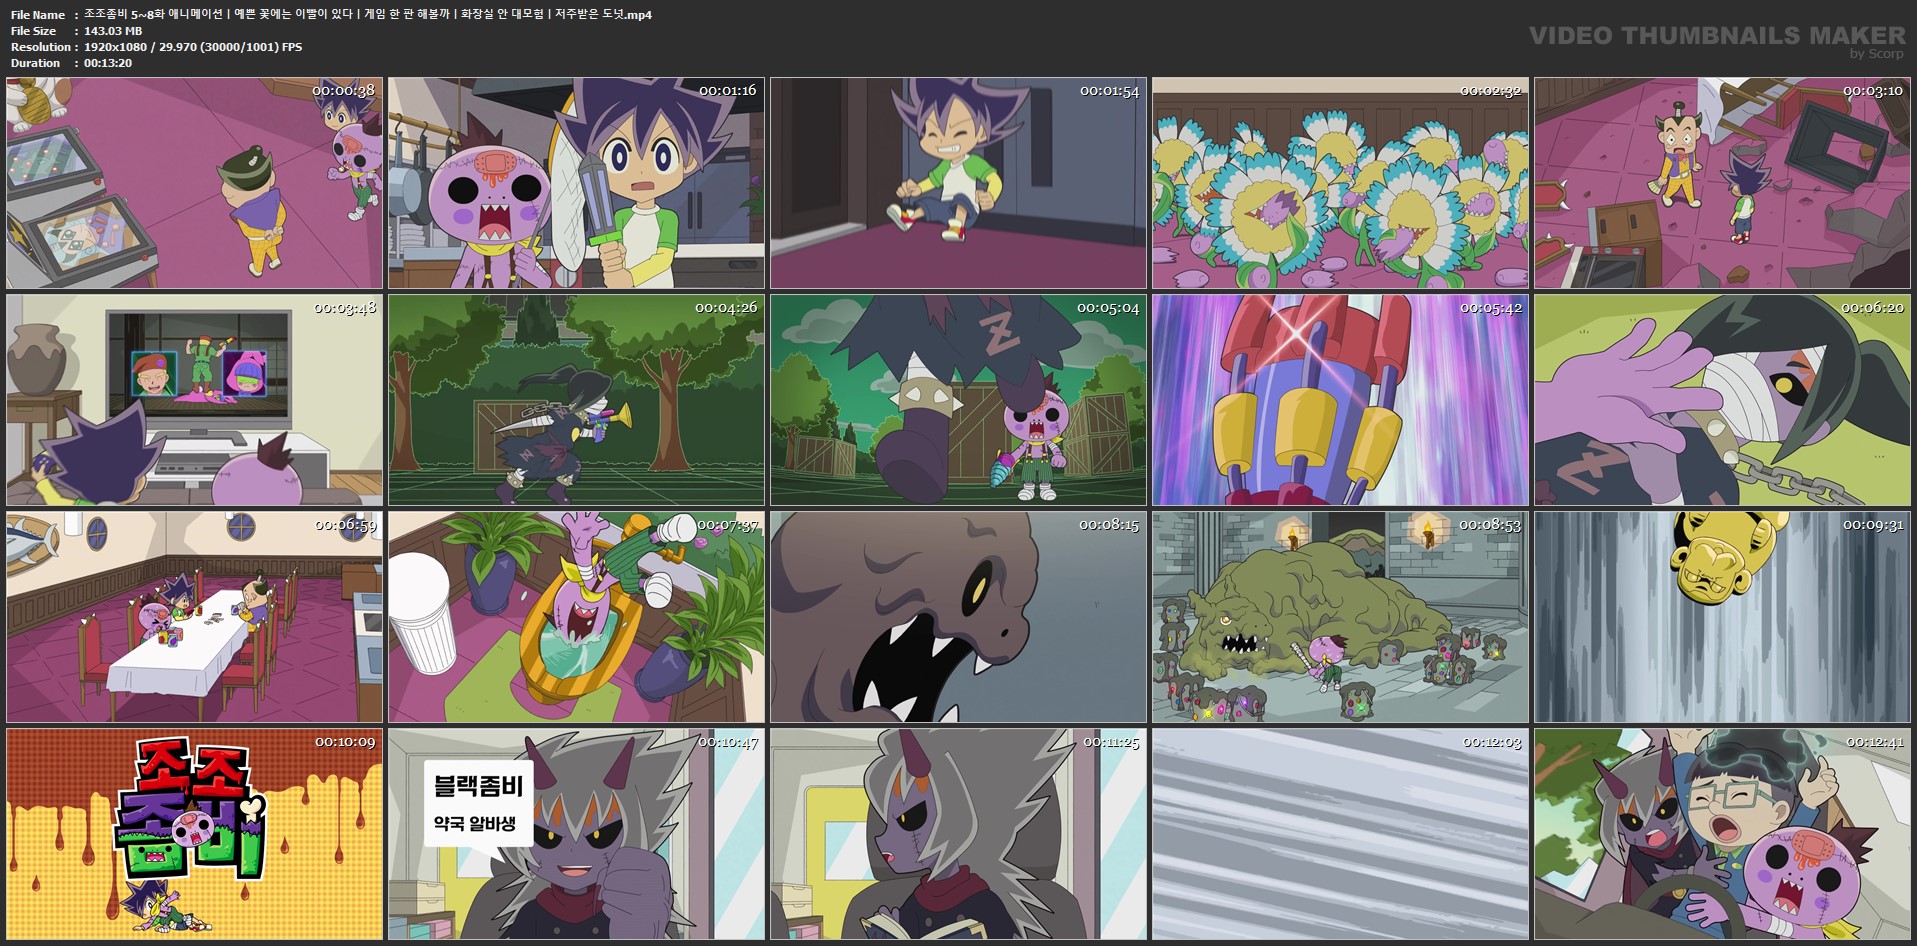Open the thumbnail stamped 00:06:20

tap(1722, 400)
